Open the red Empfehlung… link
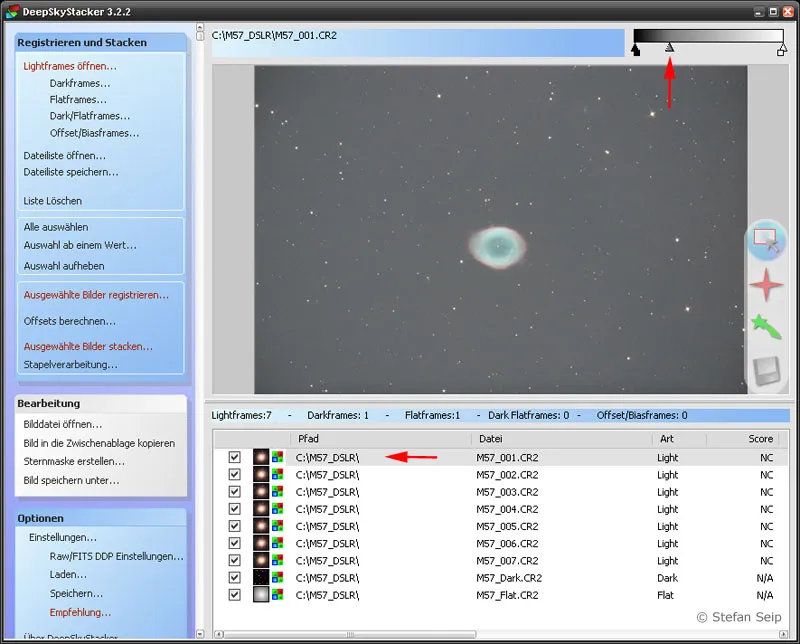The width and height of the screenshot is (800, 644). [80, 612]
